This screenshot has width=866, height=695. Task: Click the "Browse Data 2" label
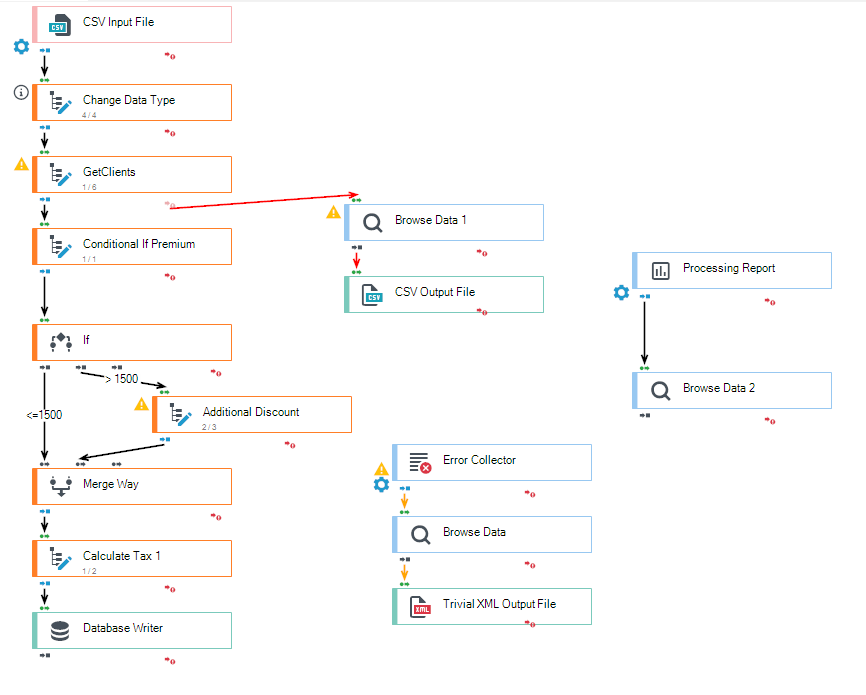click(x=719, y=388)
